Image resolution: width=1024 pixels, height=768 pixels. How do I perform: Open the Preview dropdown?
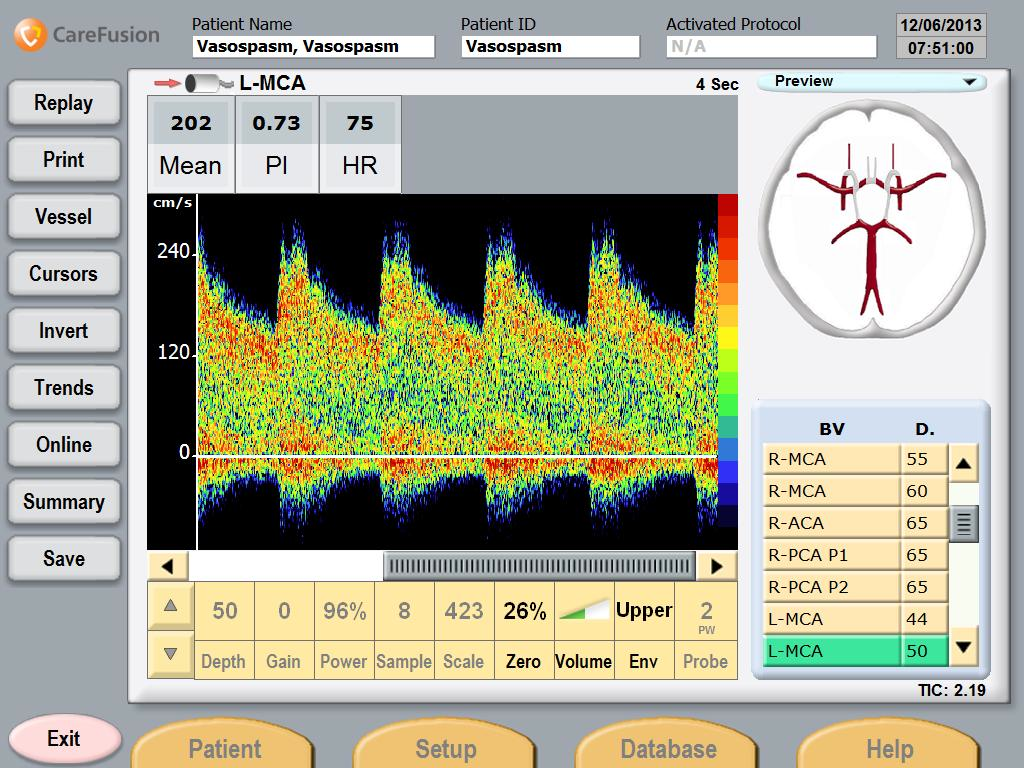872,82
